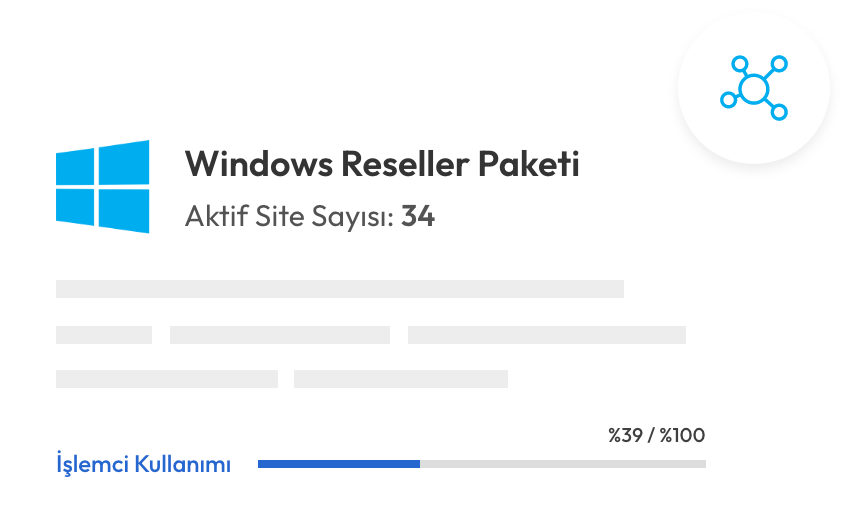Screen dimensions: 848x524
Task: Select the bottom-left pane of the Windows logo
Action: pyautogui.click(x=75, y=207)
